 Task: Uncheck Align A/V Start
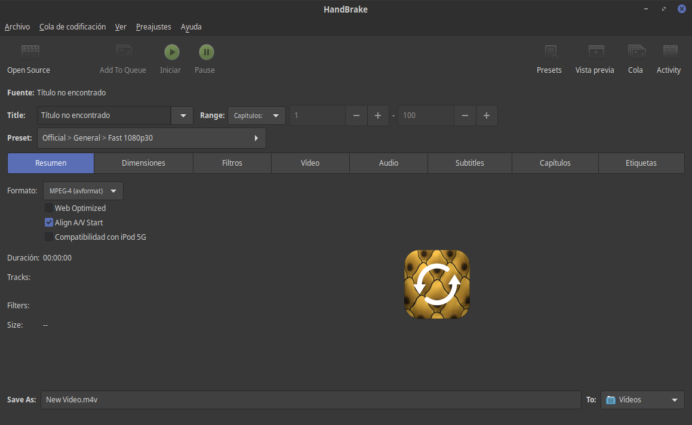tap(49, 222)
